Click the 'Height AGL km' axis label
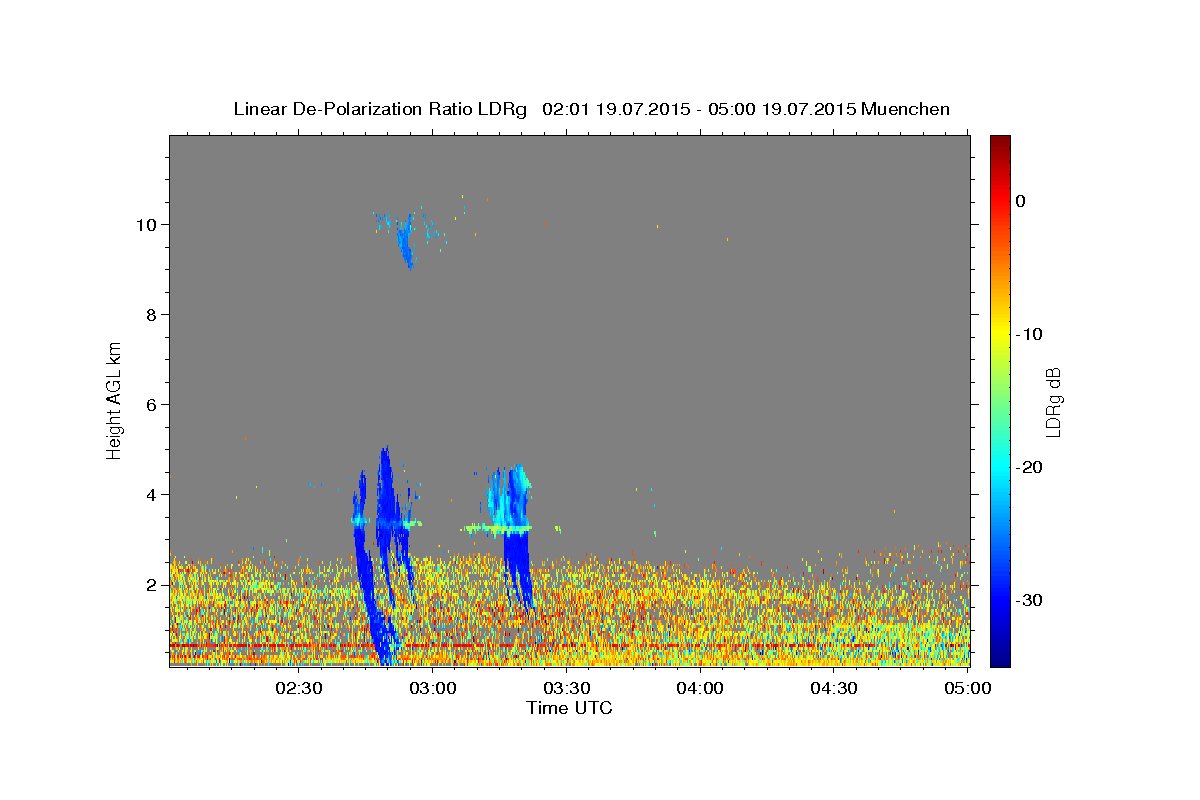The image size is (1200, 800). tap(114, 400)
